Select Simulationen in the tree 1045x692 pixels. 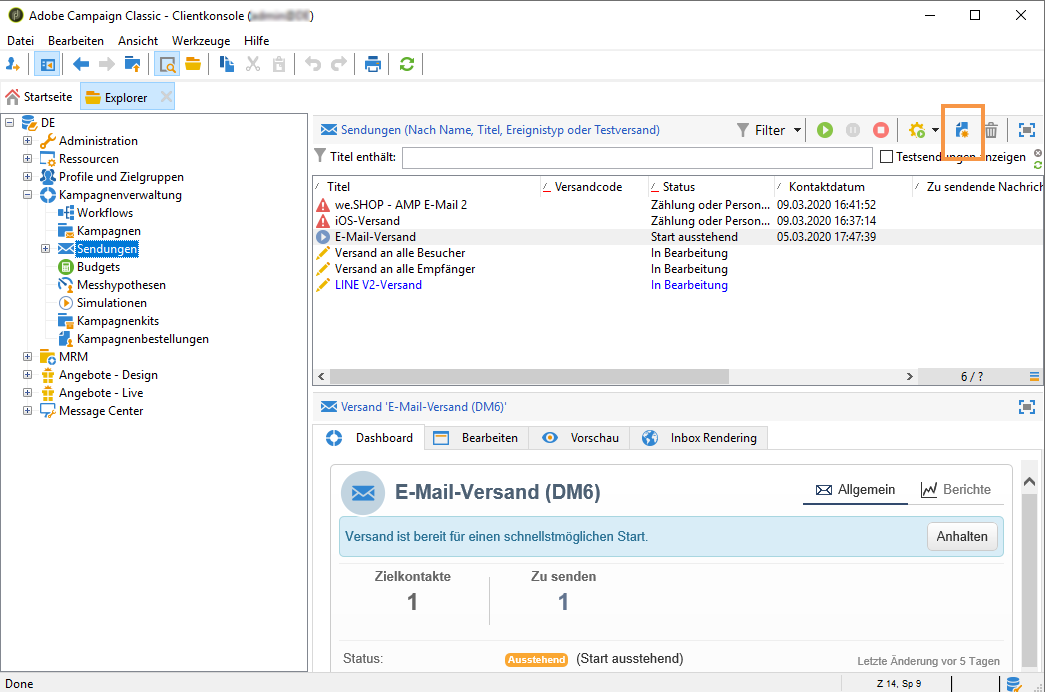111,303
